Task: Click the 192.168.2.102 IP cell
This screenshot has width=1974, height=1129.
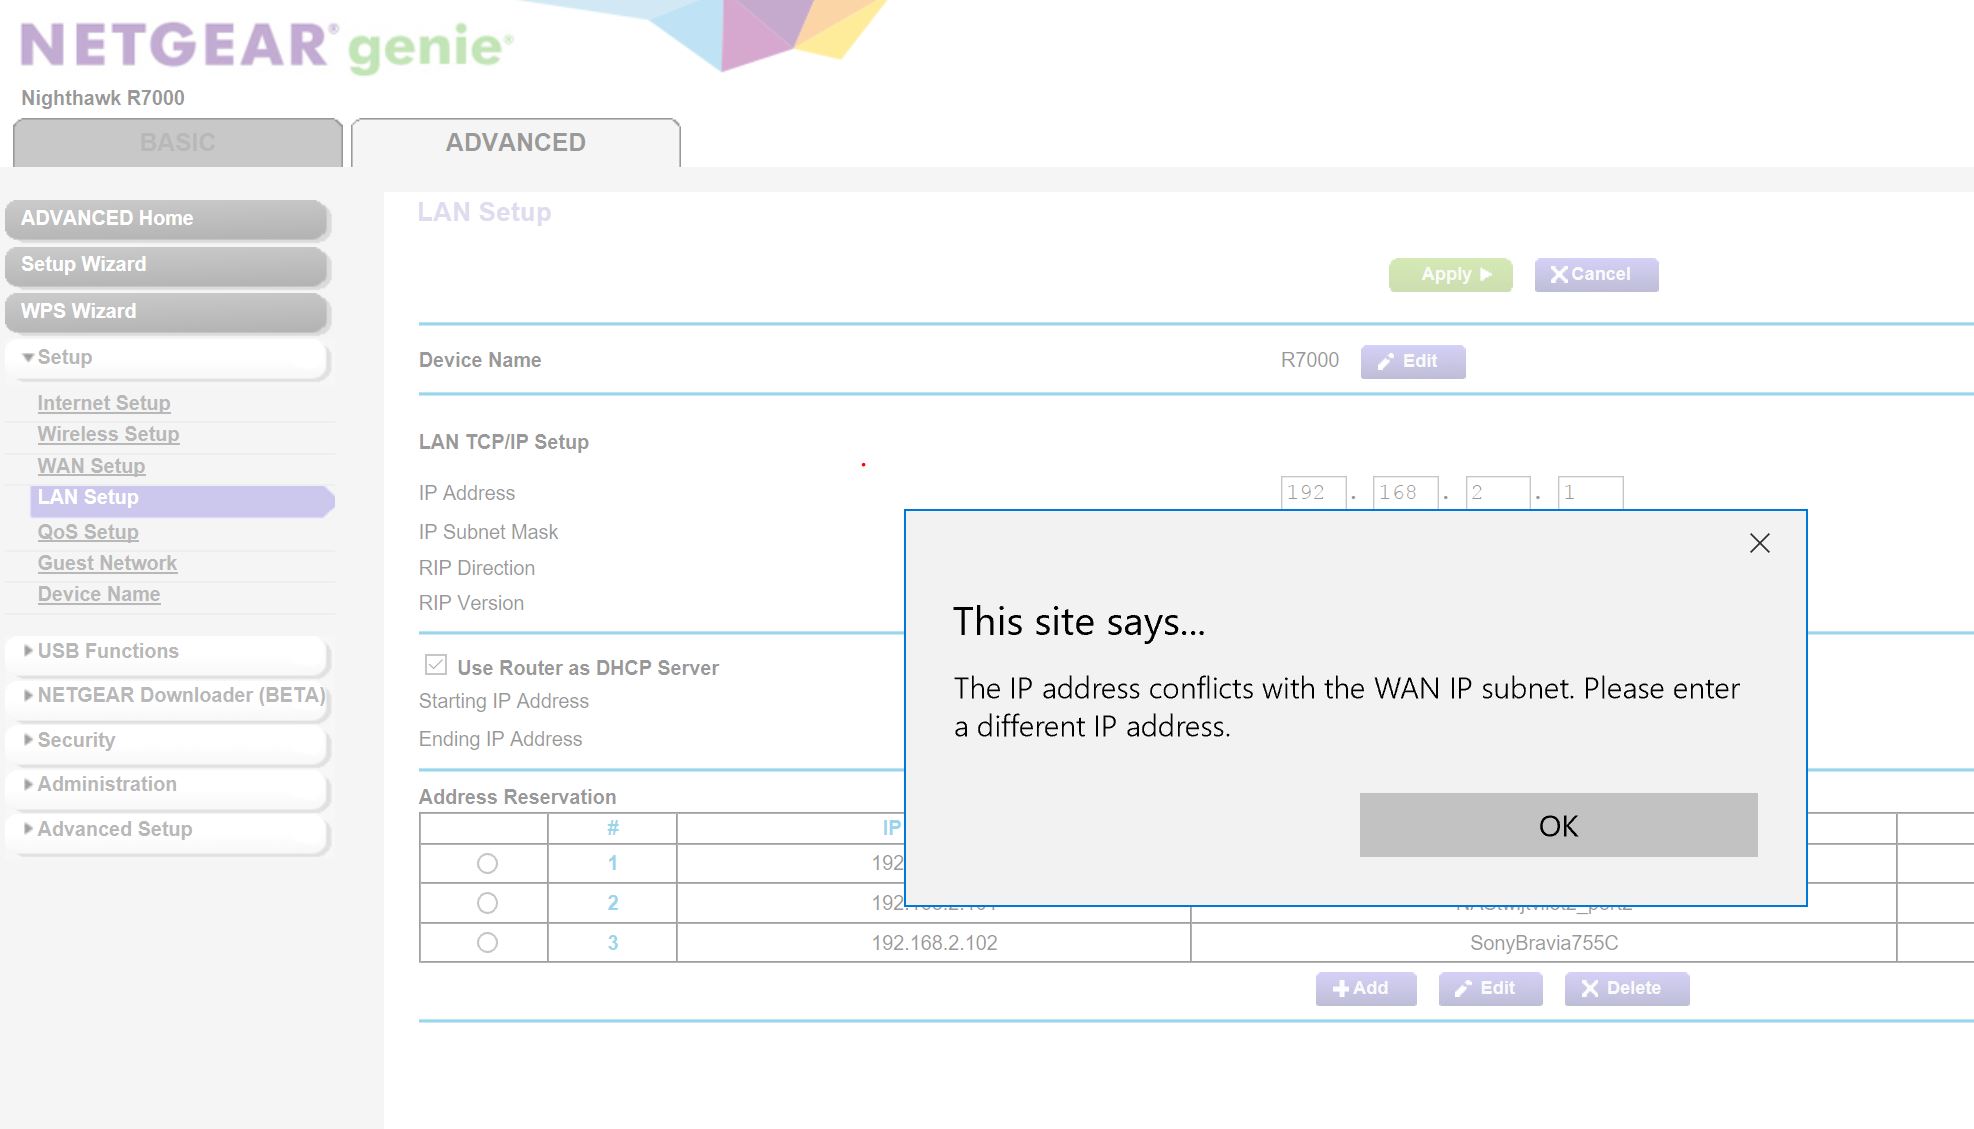Action: 934,943
